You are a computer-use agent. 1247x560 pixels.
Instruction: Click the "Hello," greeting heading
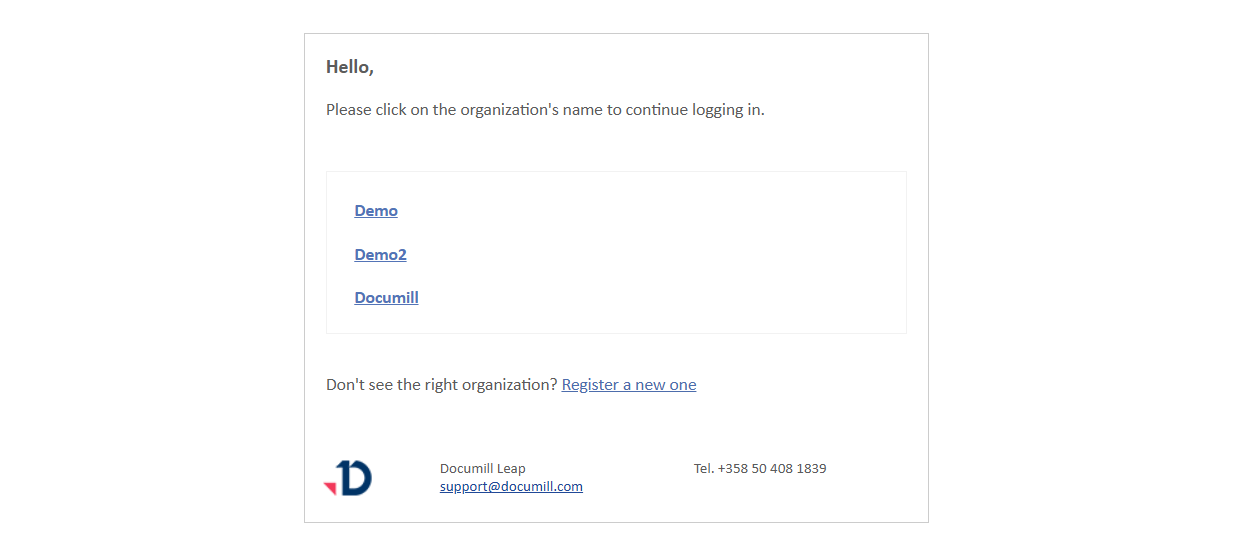pyautogui.click(x=349, y=68)
